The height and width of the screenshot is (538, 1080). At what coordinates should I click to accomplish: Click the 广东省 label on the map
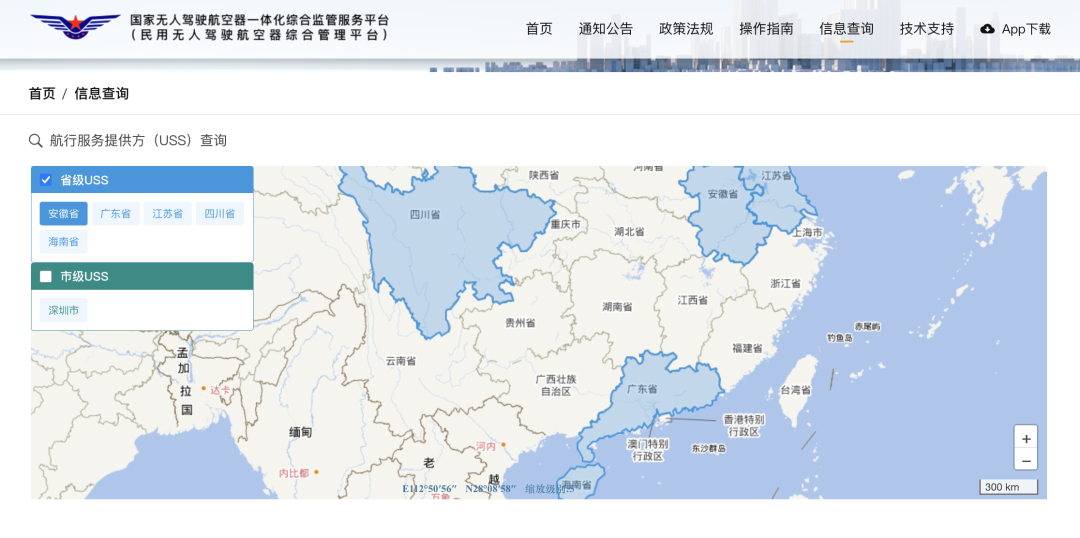(642, 389)
